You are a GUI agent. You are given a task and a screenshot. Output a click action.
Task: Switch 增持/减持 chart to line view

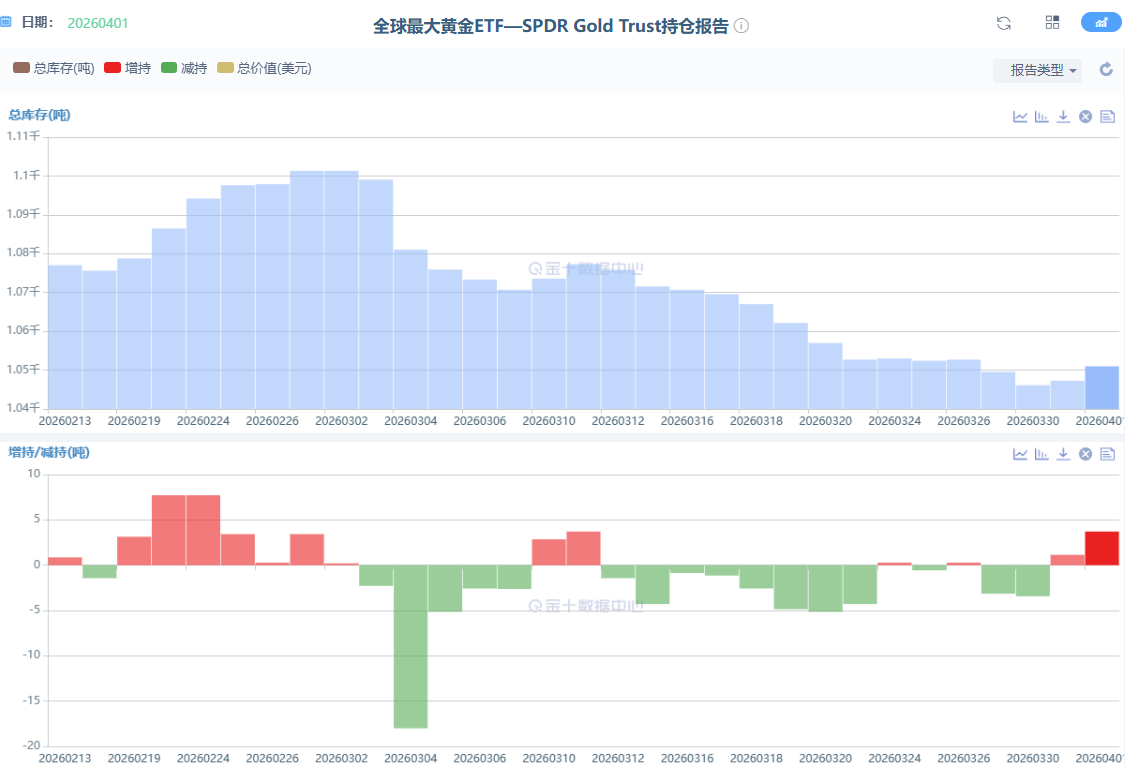1020,454
